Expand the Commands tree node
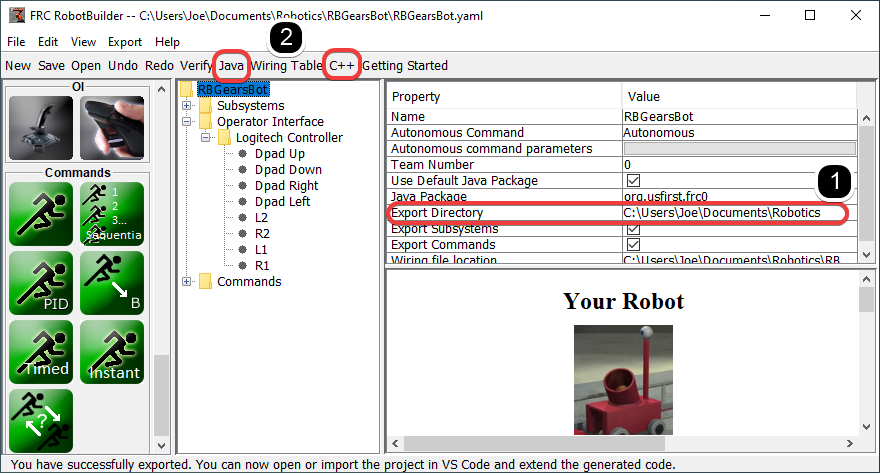This screenshot has width=880, height=473. [x=186, y=282]
